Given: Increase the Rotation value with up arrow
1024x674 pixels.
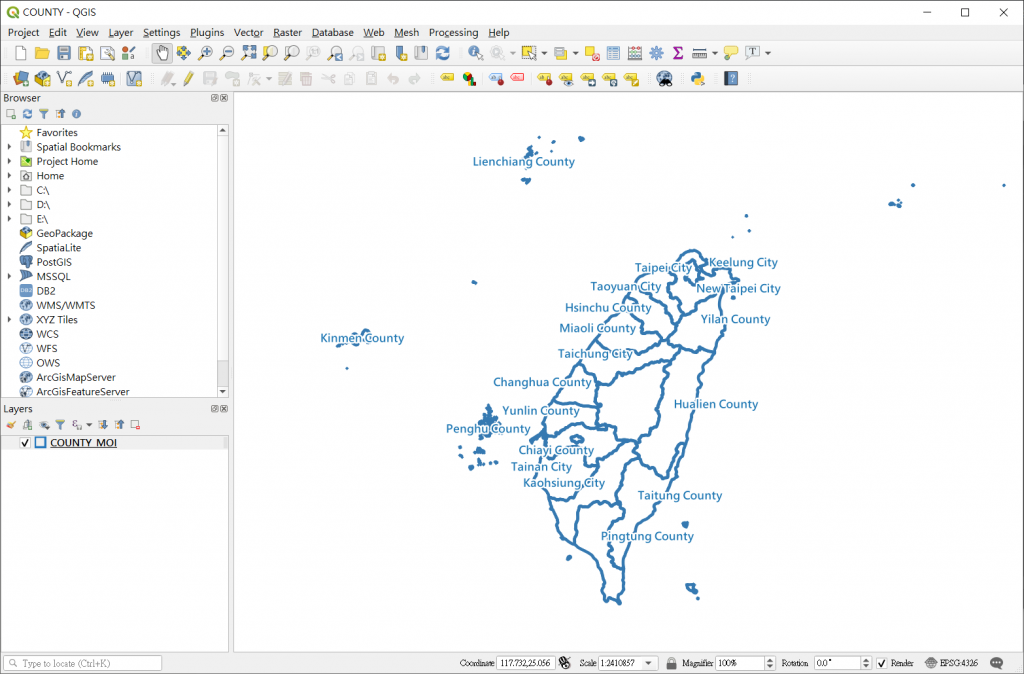Looking at the screenshot, I should tap(866, 660).
